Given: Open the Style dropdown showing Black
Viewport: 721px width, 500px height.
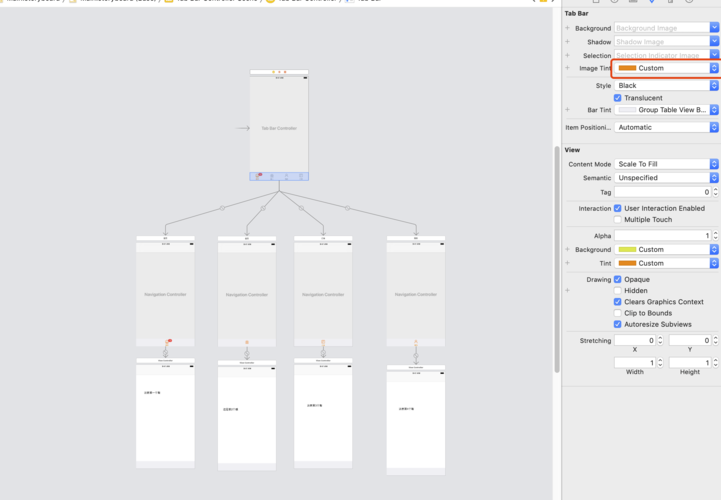Looking at the screenshot, I should point(666,86).
